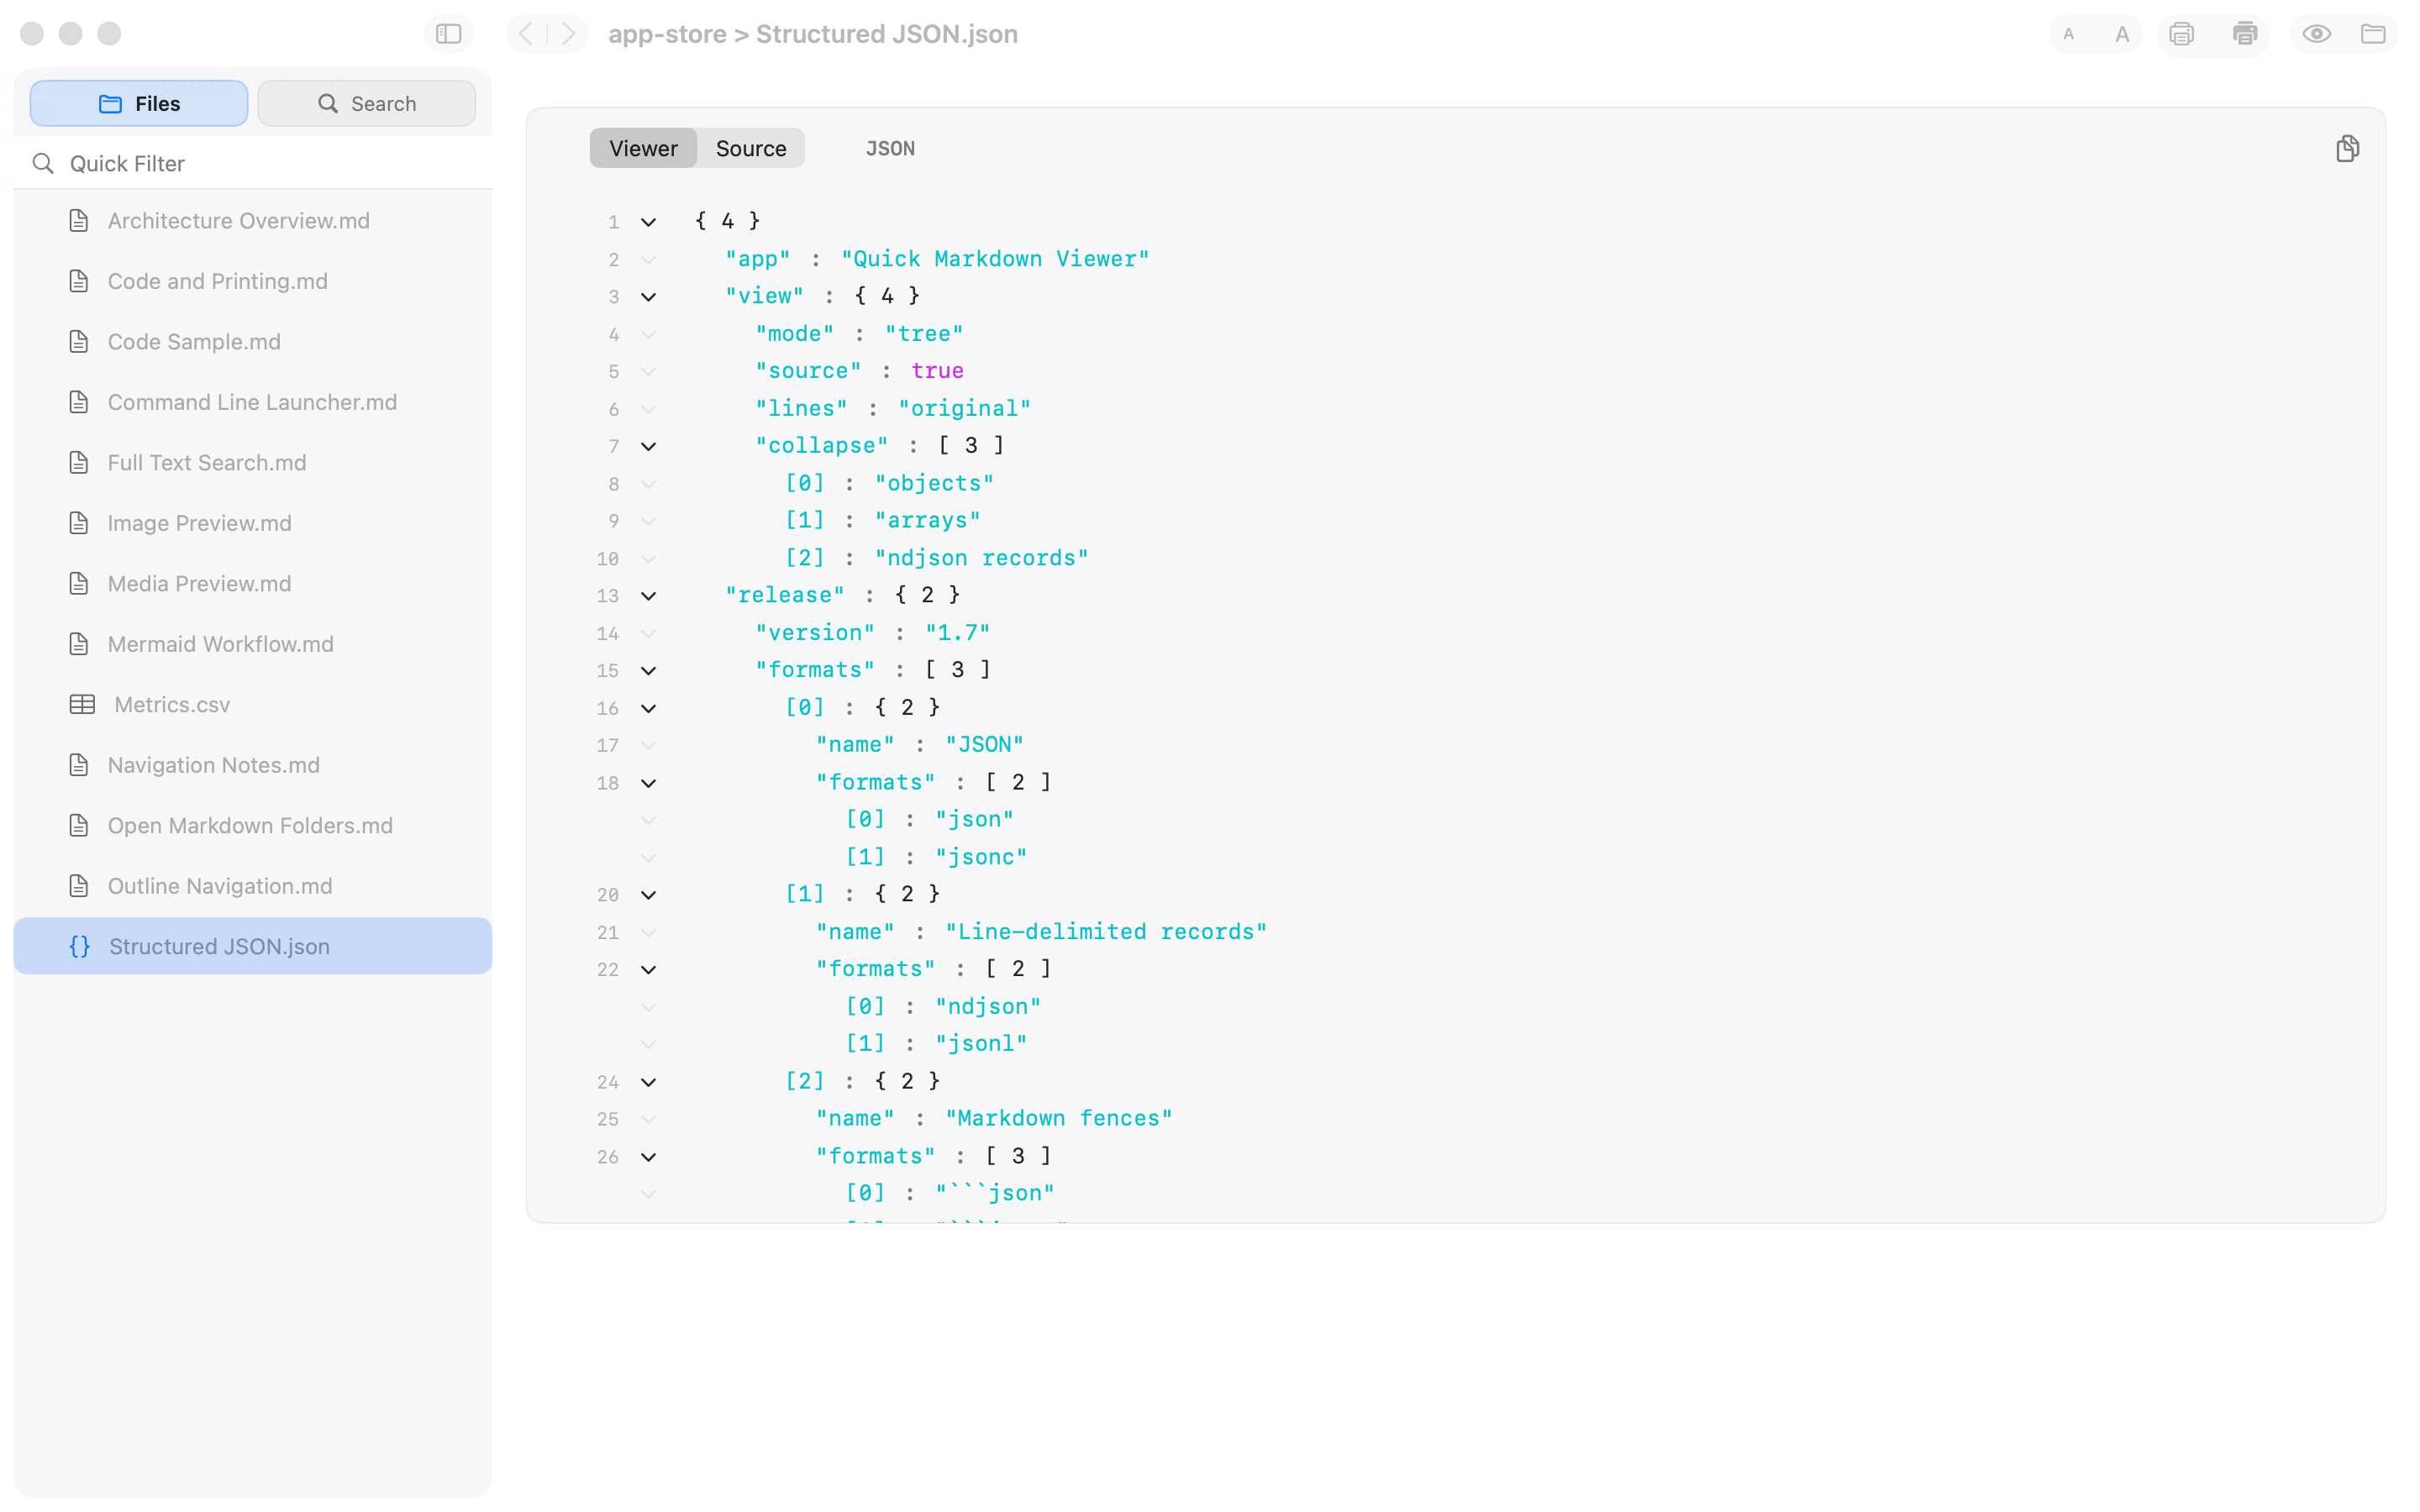Collapse the "collapse" array

(648, 446)
